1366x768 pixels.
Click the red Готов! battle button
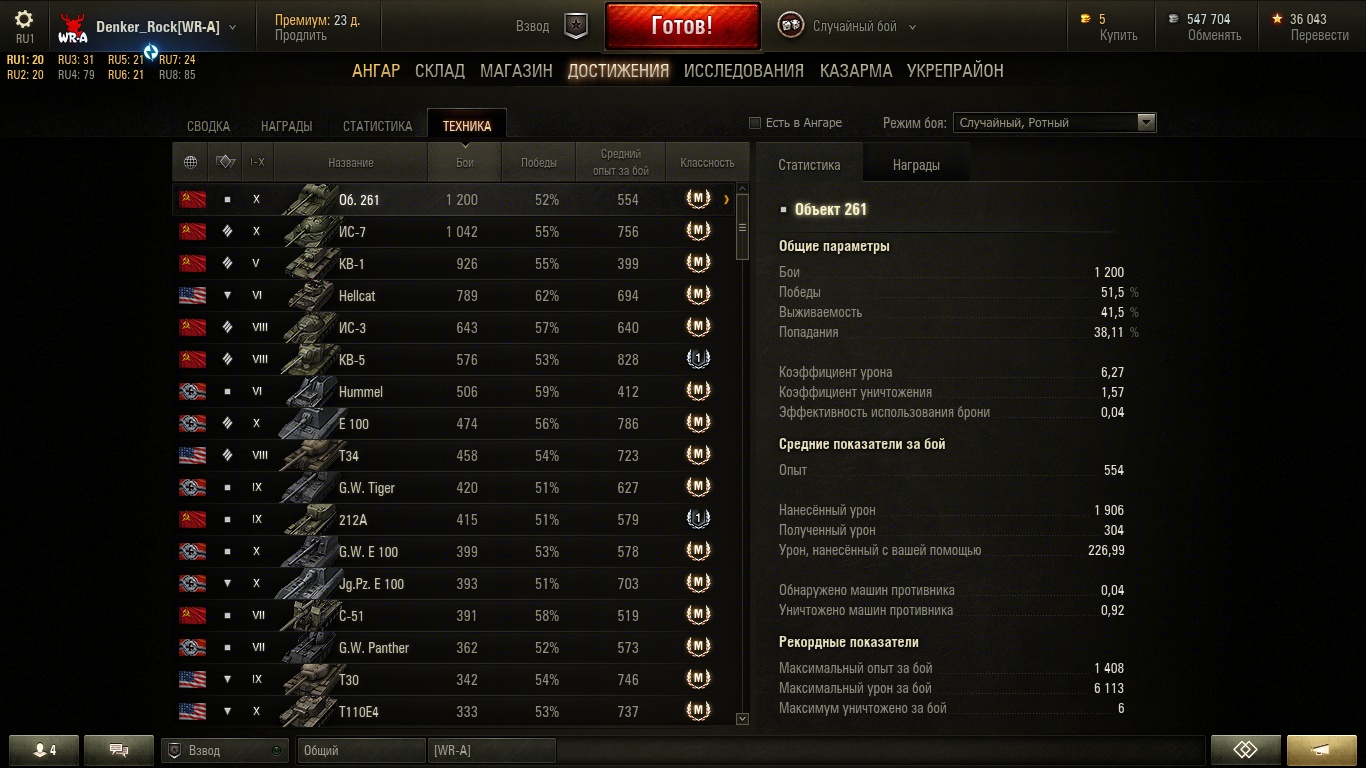[682, 26]
